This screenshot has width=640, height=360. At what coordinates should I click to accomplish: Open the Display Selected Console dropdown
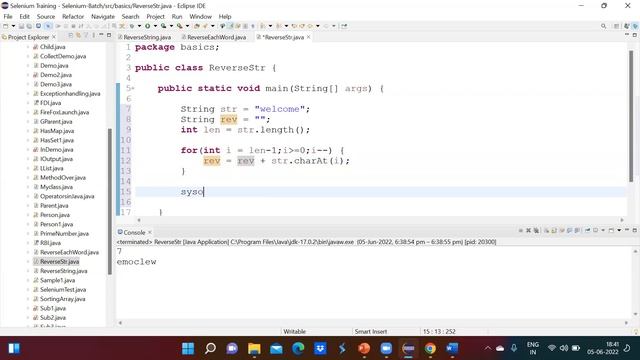pos(603,231)
